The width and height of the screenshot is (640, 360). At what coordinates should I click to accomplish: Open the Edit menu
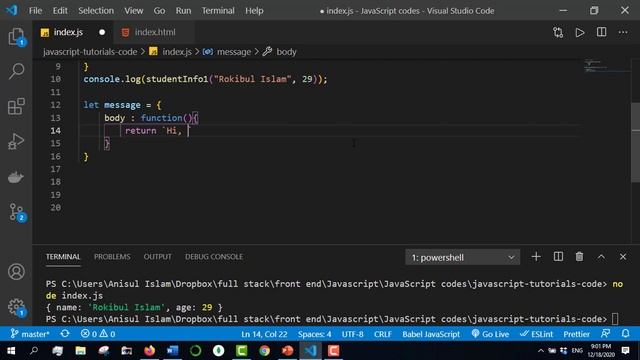point(60,11)
